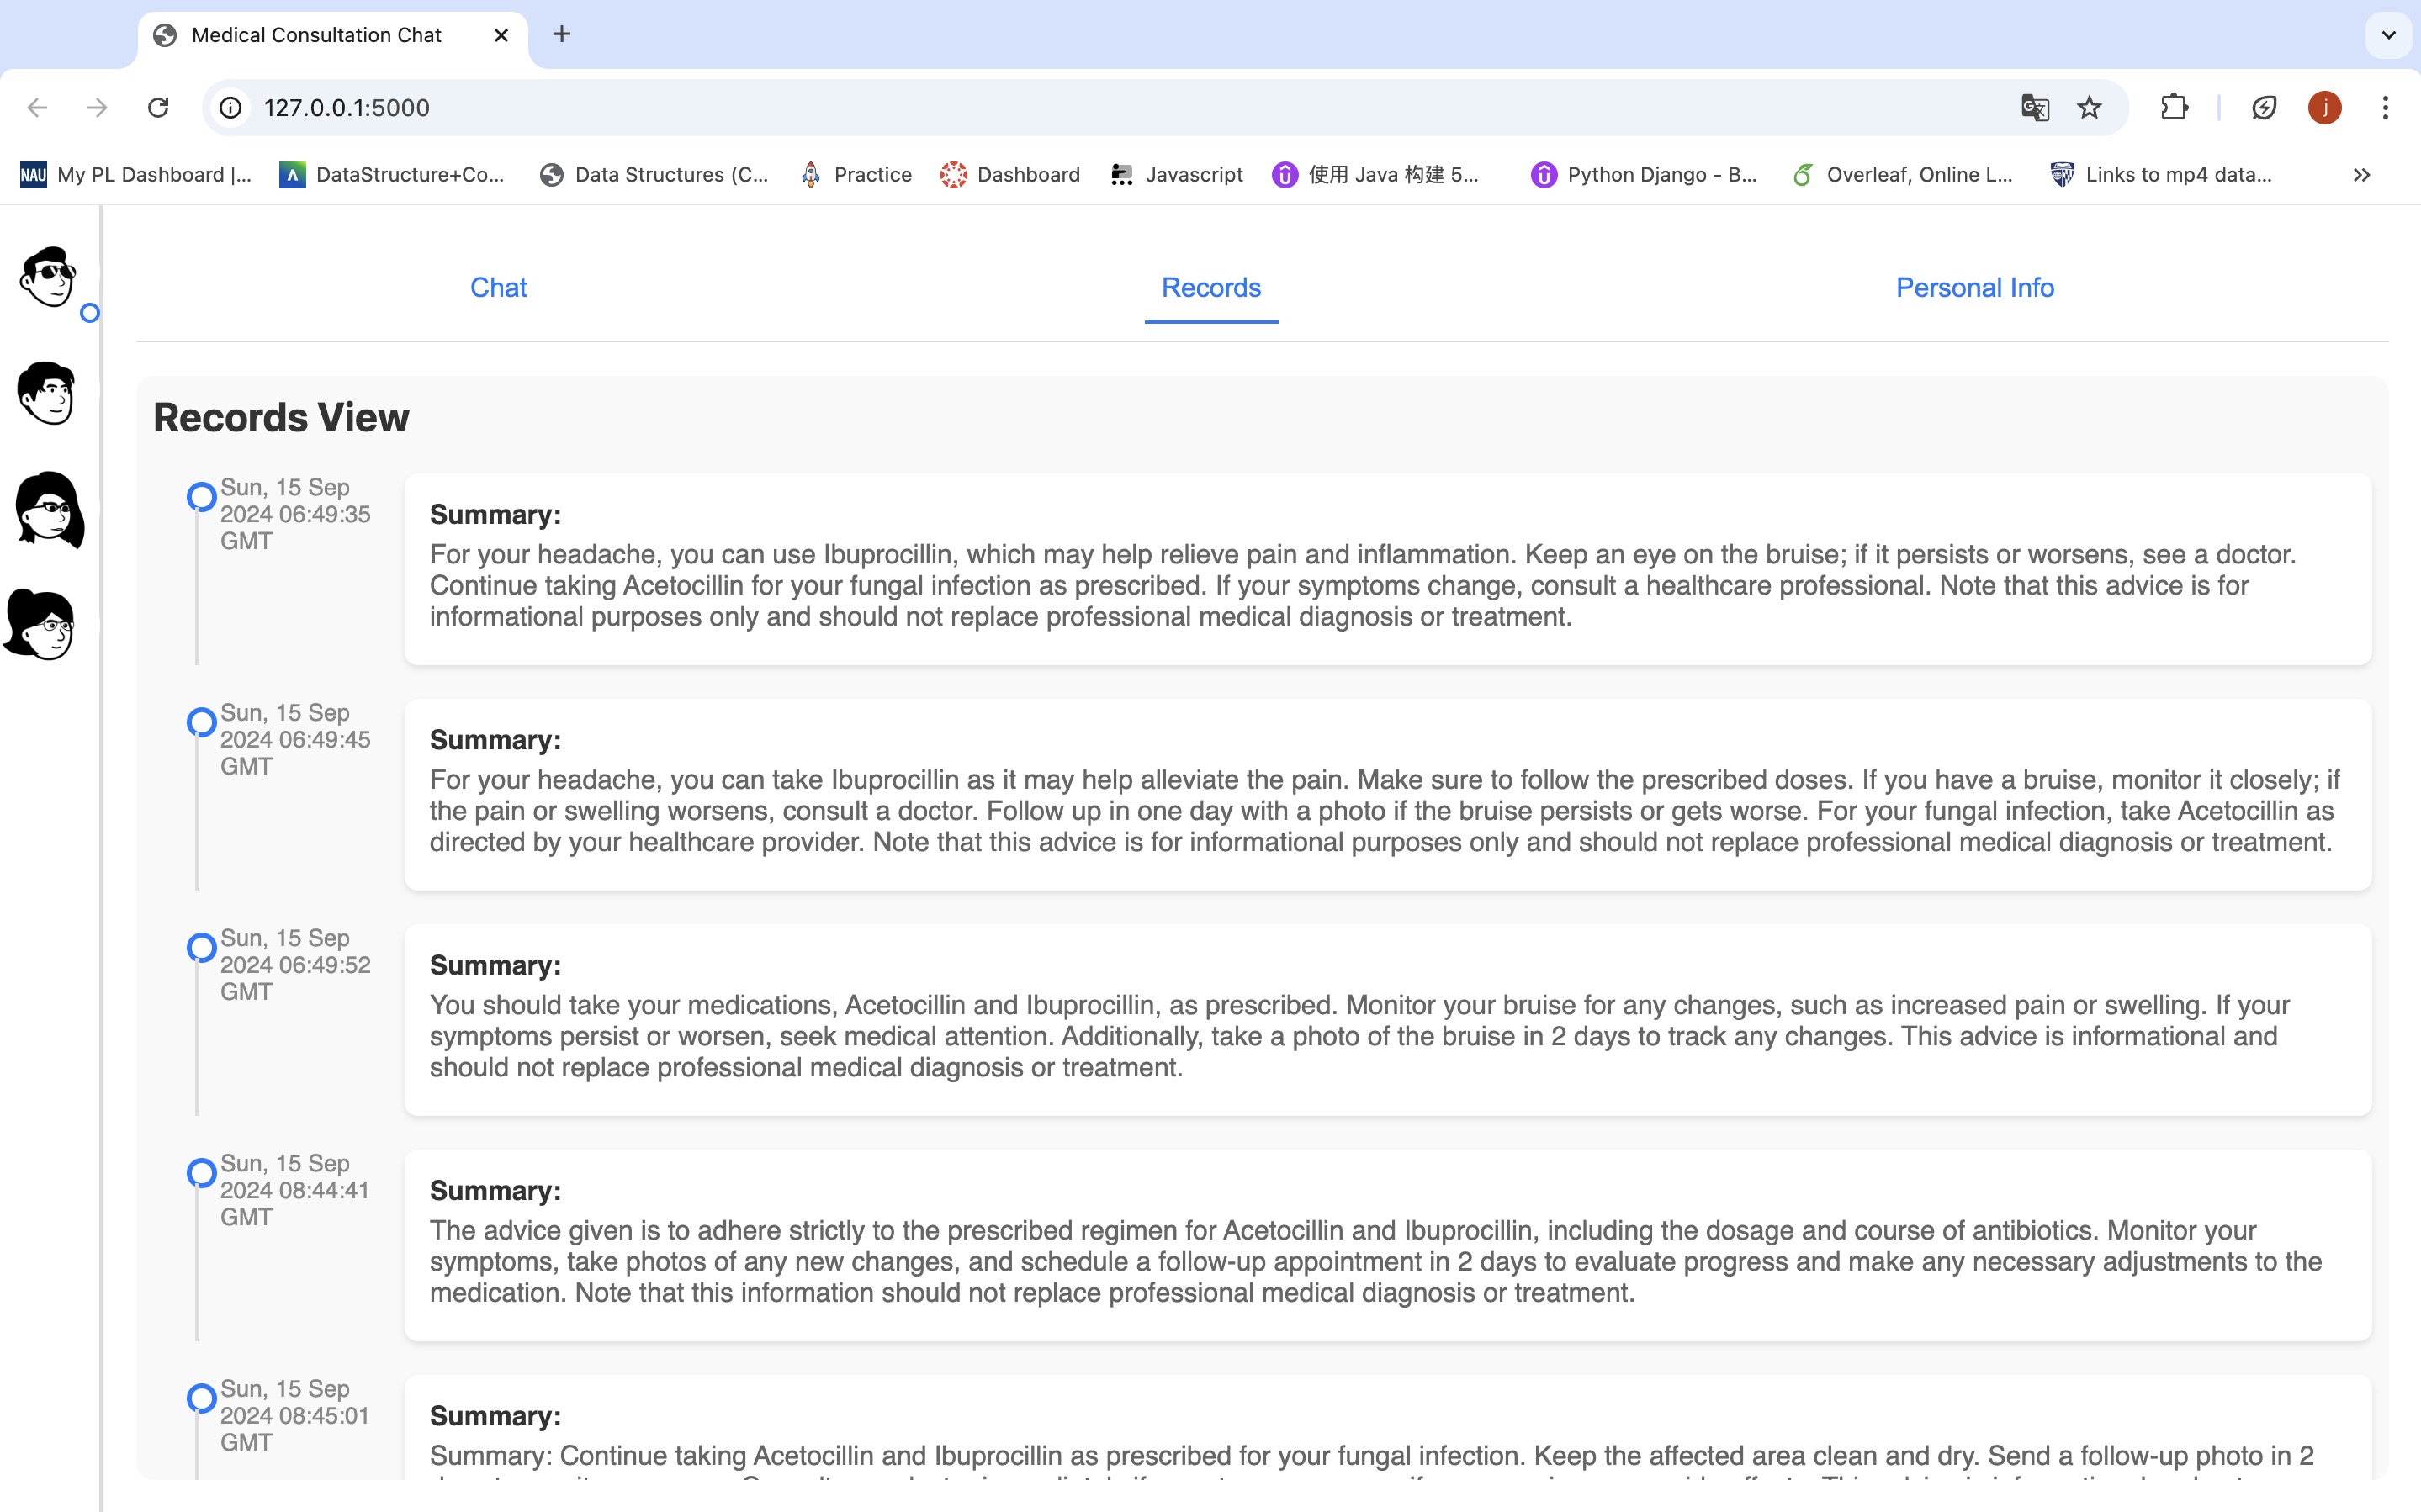Switch to the Chat tab
The image size is (2421, 1512).
tap(498, 288)
